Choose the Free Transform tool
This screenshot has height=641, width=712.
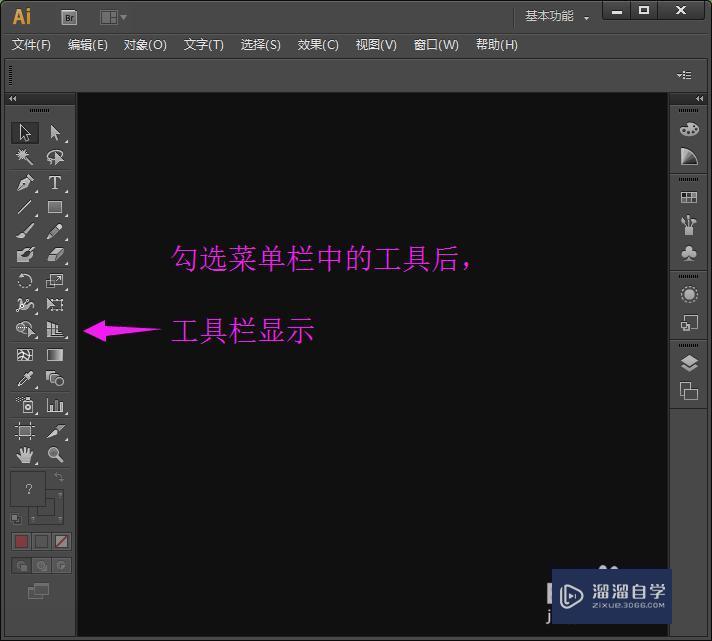[x=55, y=305]
